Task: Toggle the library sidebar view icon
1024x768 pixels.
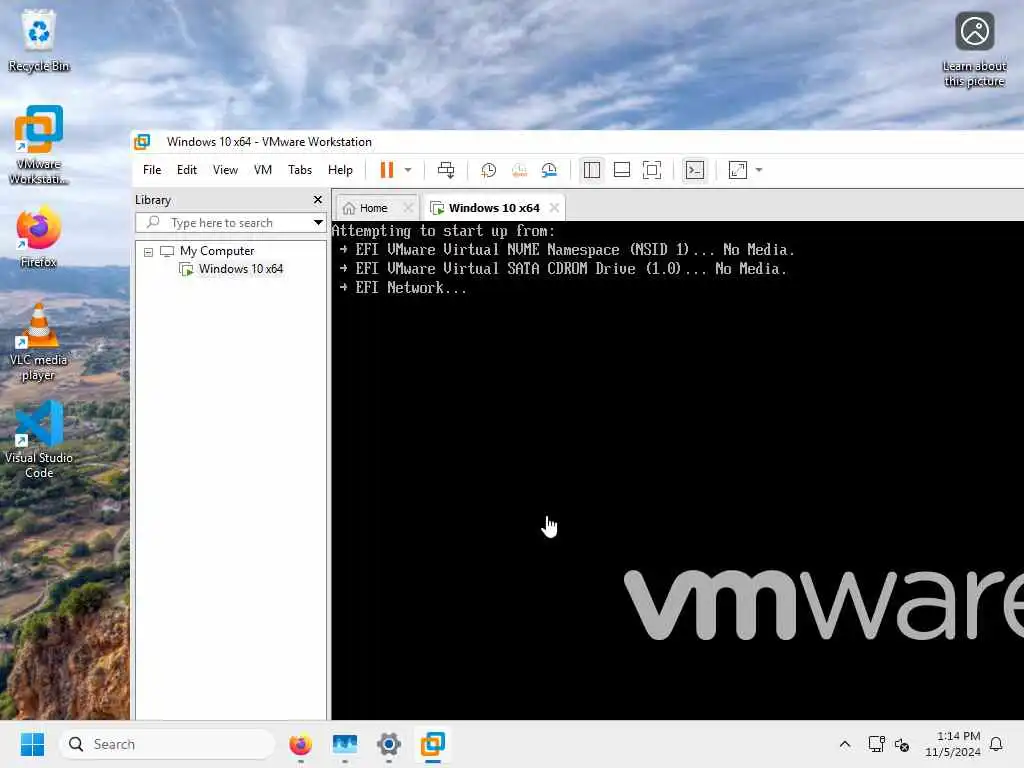Action: point(592,170)
